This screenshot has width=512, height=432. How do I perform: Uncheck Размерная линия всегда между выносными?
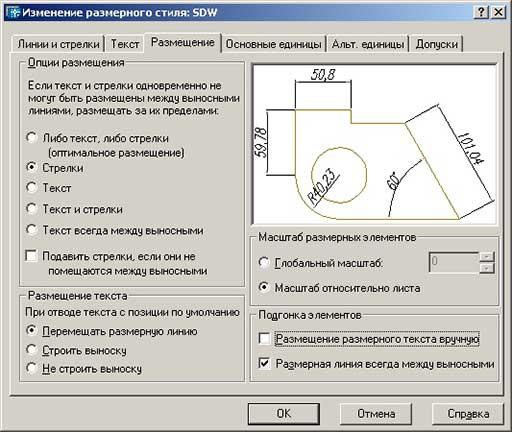[264, 363]
